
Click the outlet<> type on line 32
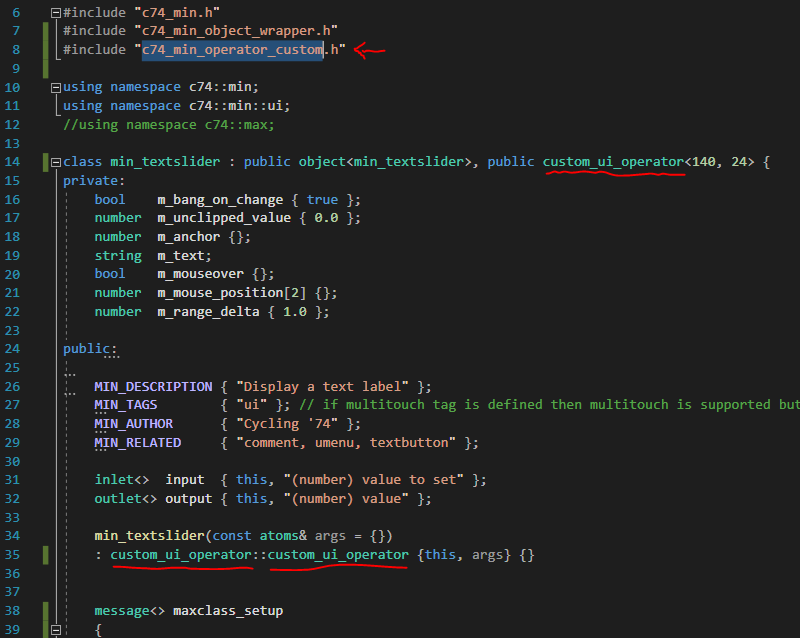point(126,499)
